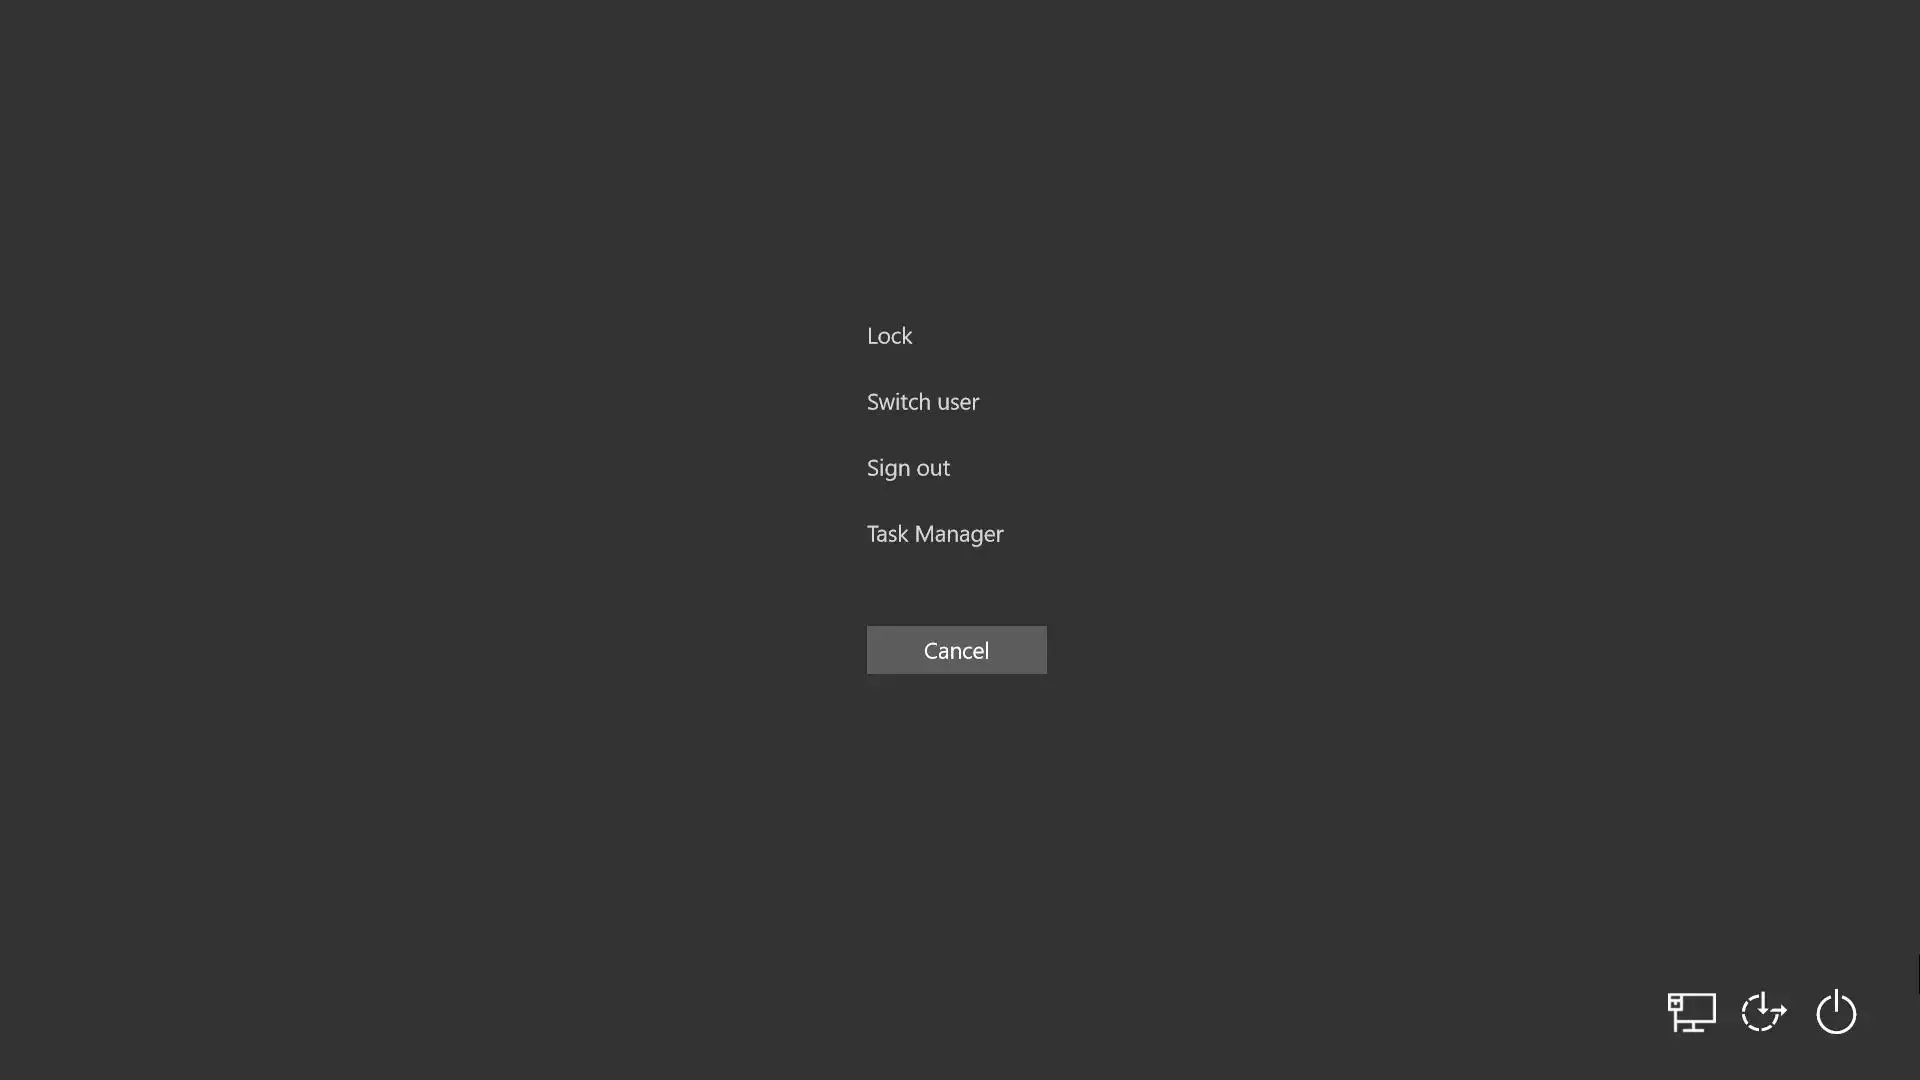Select the circular power symbol

(1836, 1012)
